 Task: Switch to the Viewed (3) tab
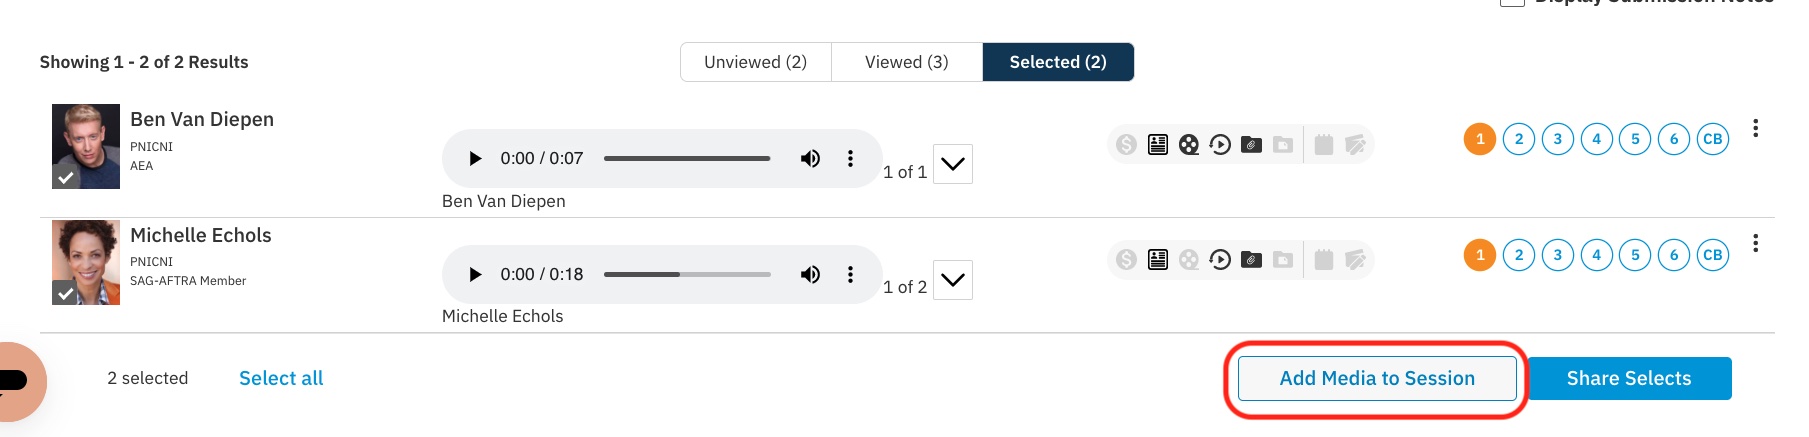pyautogui.click(x=906, y=62)
